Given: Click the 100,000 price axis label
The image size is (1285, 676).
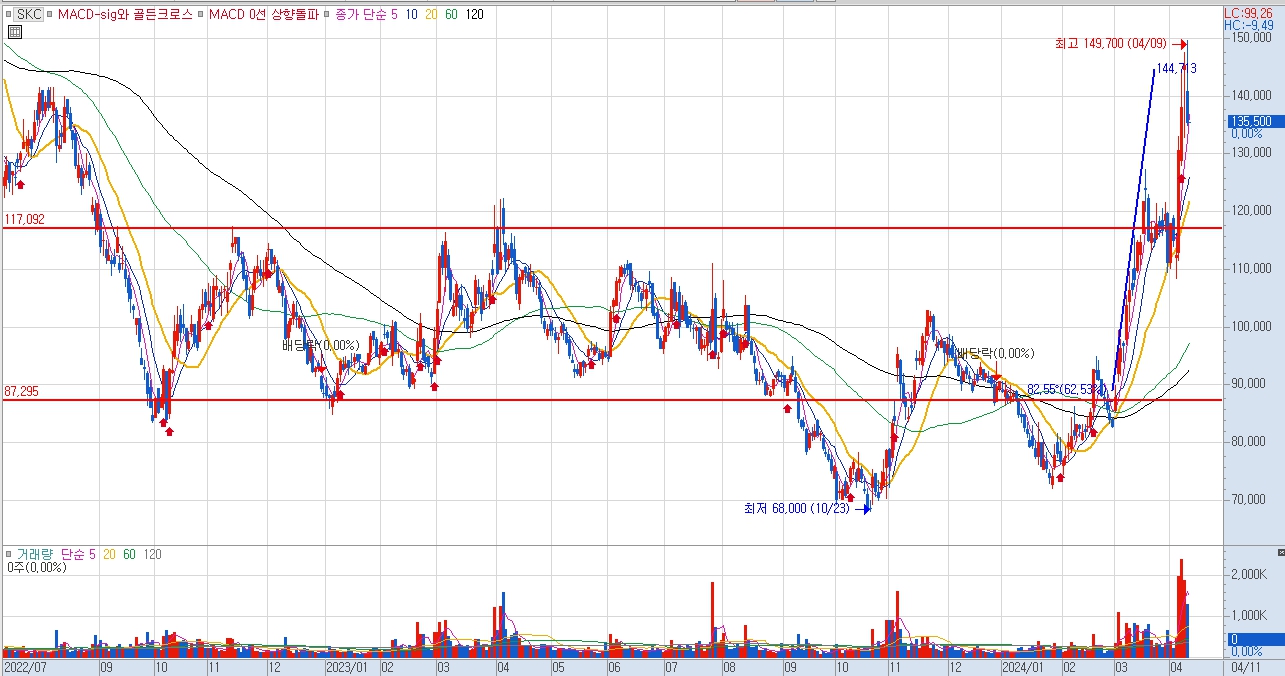Looking at the screenshot, I should tap(1254, 327).
